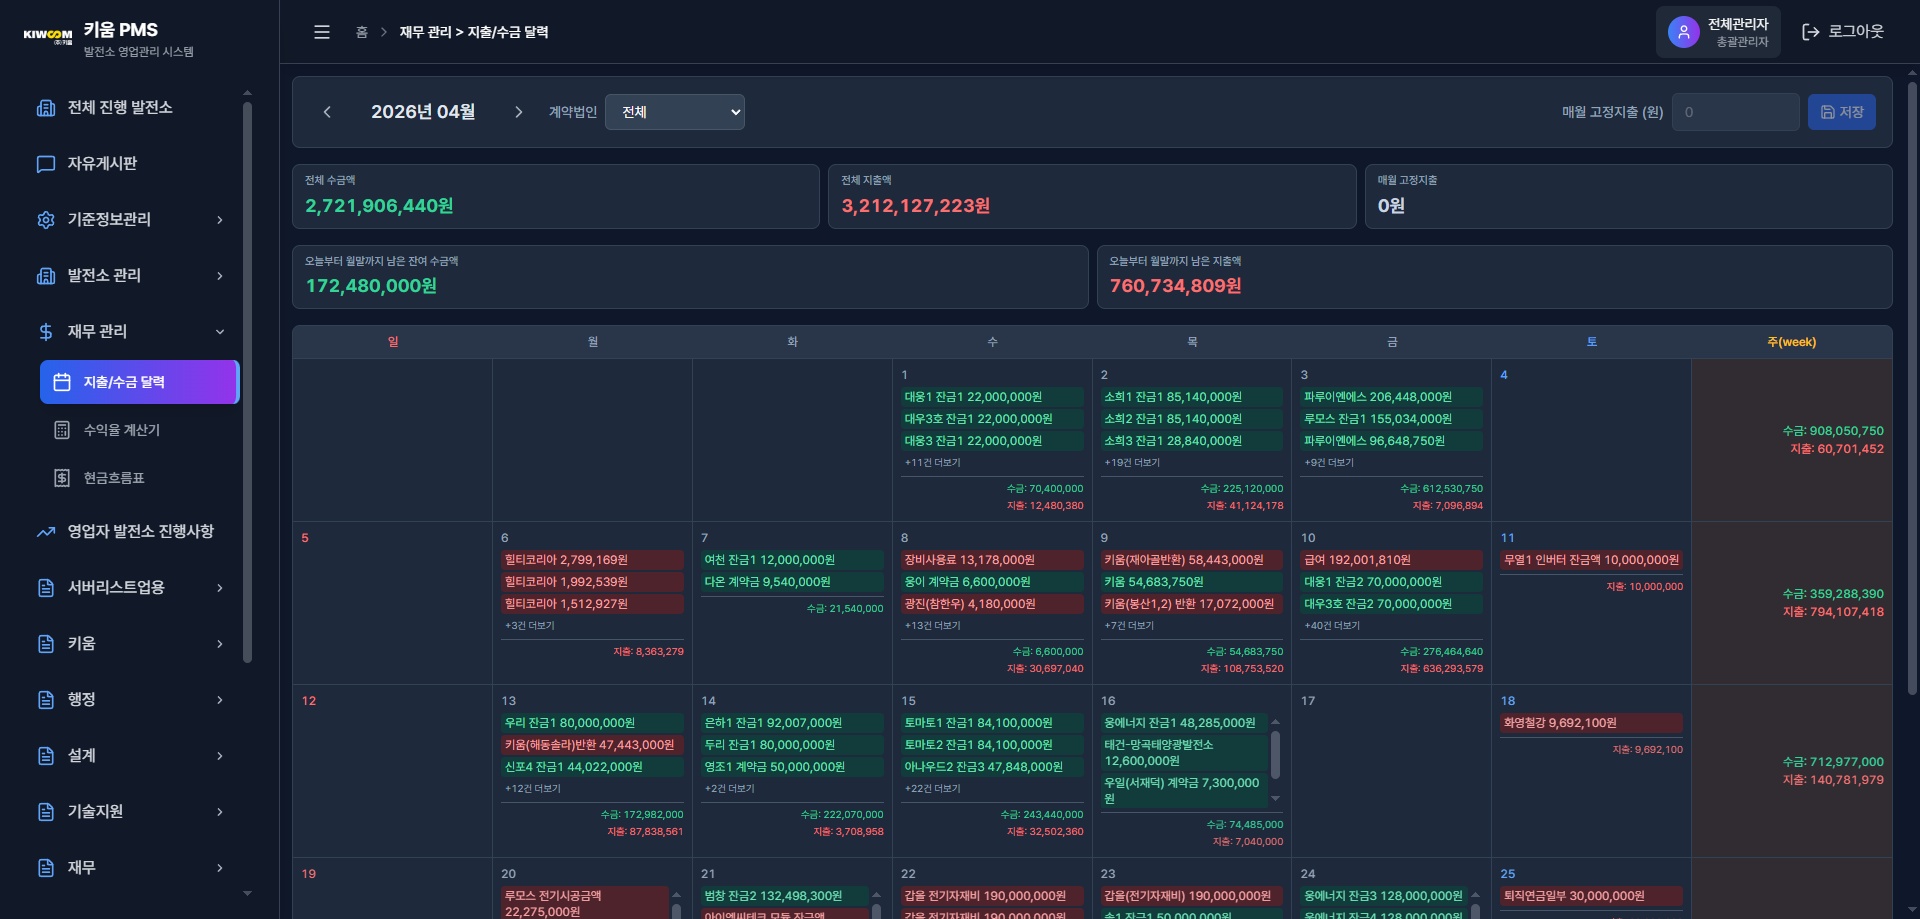Show more entries via +19건 더보기
1920x919 pixels.
1132,463
